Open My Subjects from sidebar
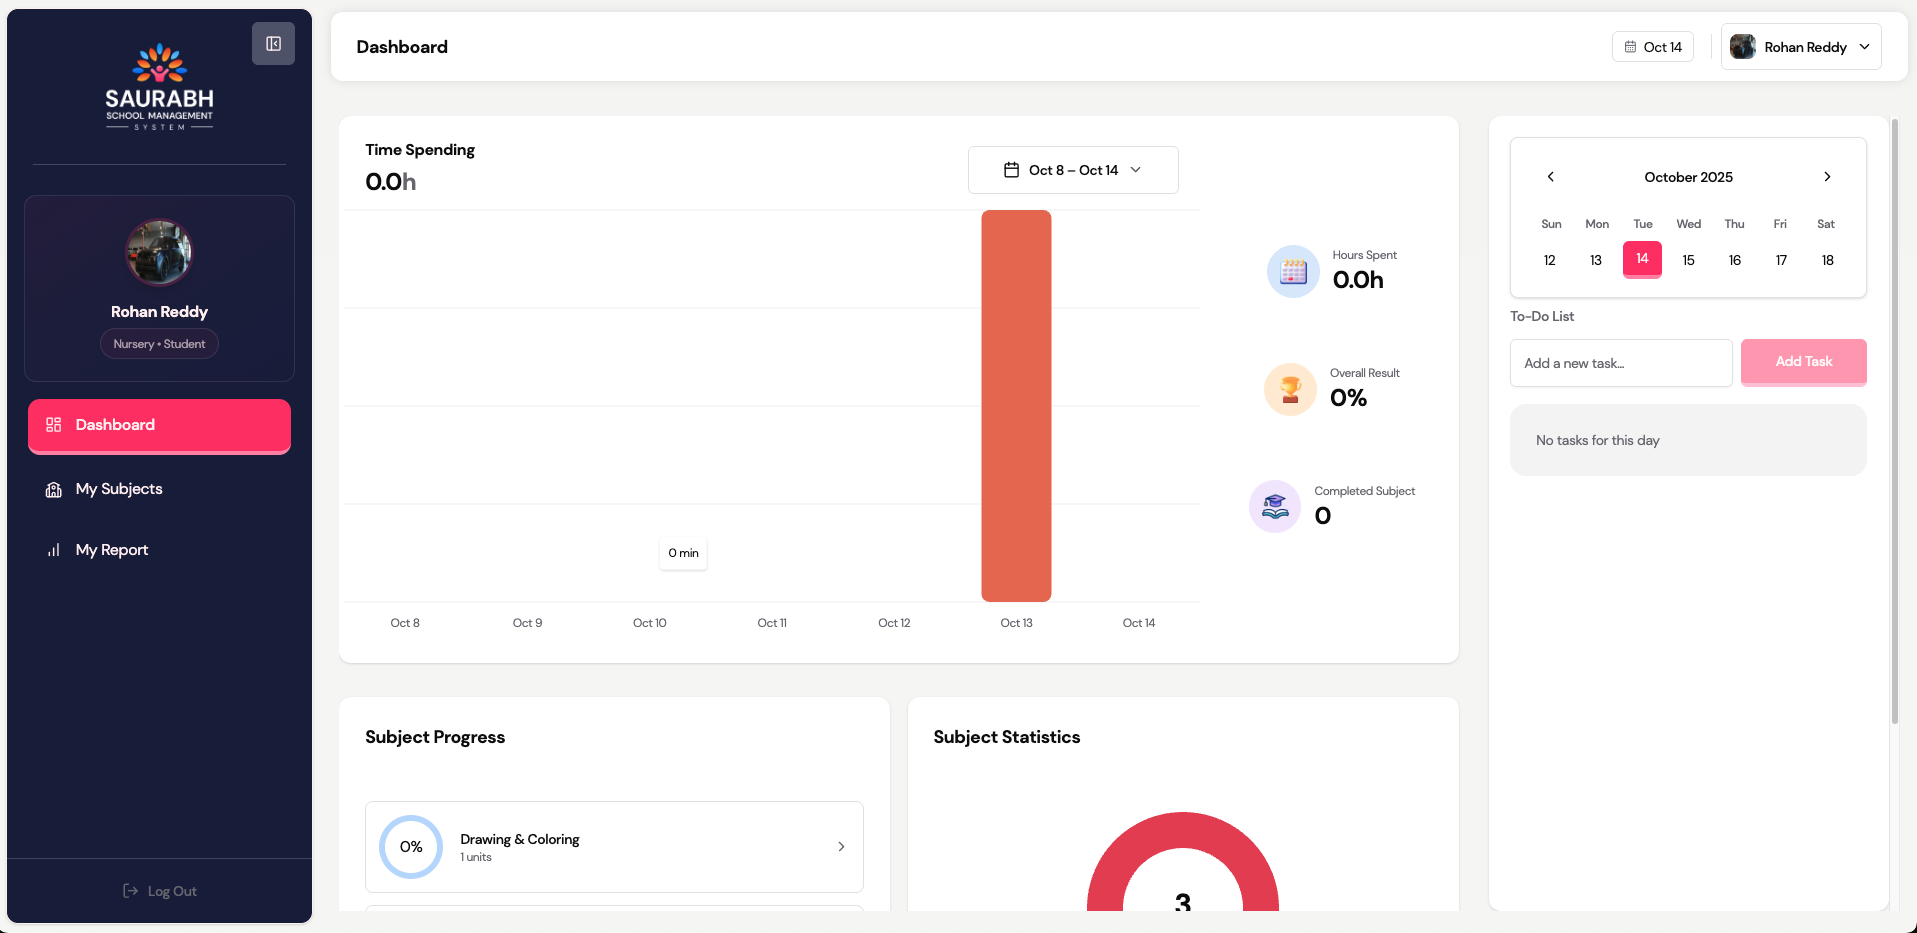Screen dimensions: 1917x933 click(119, 489)
